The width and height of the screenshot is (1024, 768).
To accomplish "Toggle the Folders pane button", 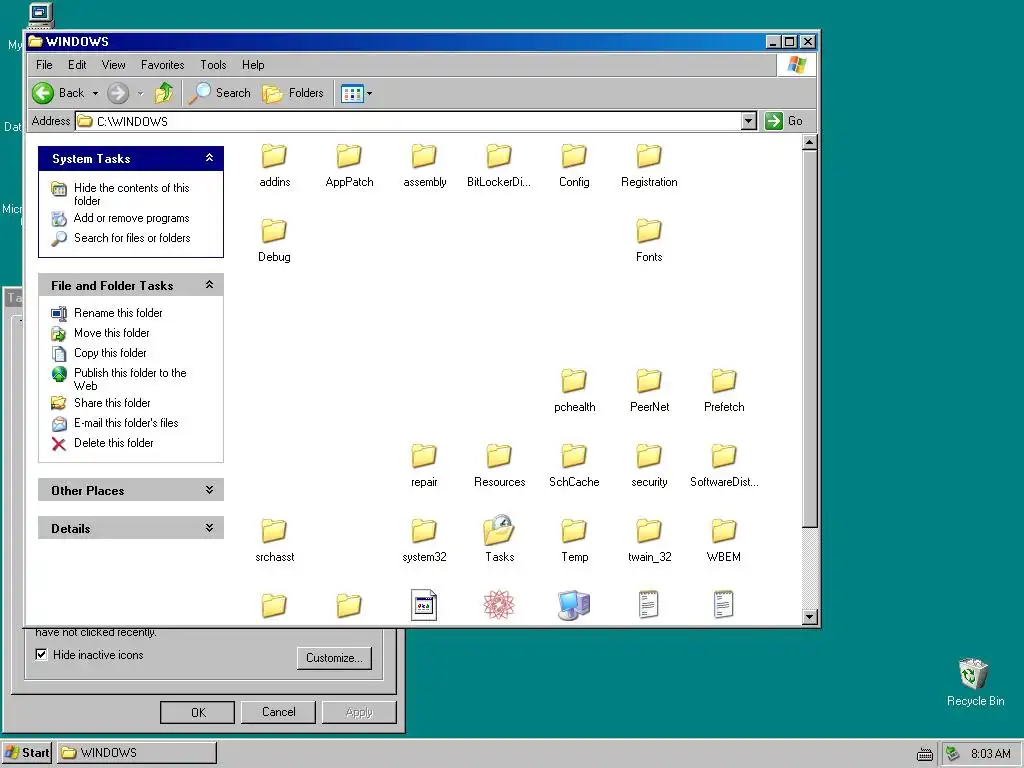I will coord(293,93).
